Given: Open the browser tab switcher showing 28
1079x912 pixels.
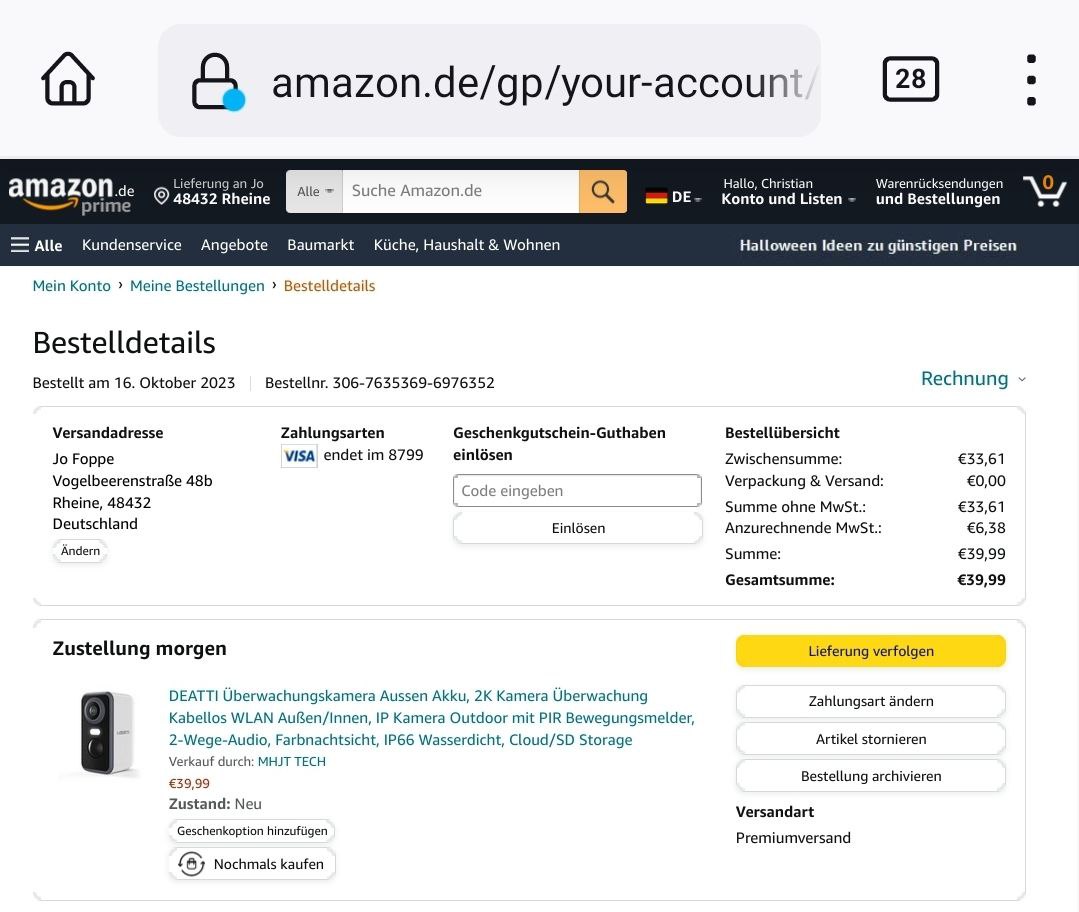Looking at the screenshot, I should click(x=910, y=80).
